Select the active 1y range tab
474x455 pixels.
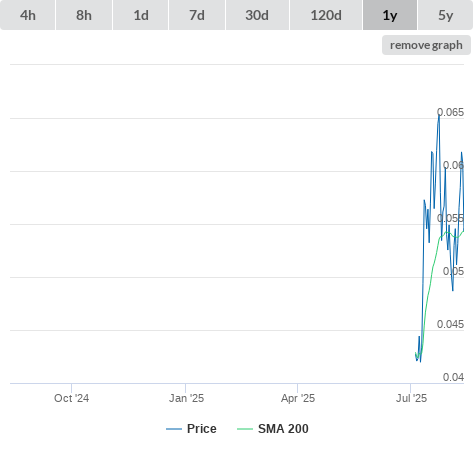(x=390, y=15)
